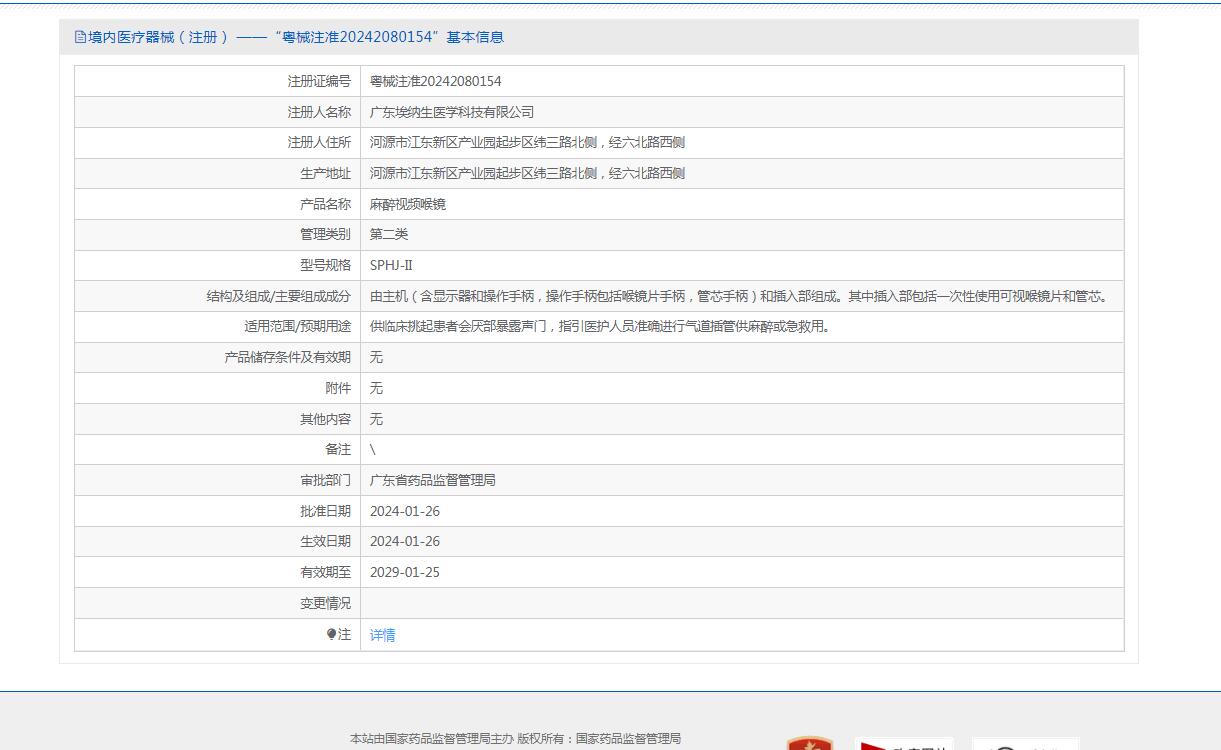The image size is (1221, 750).
Task: Select registration number value 粤械注准20242080154
Action: pos(436,81)
